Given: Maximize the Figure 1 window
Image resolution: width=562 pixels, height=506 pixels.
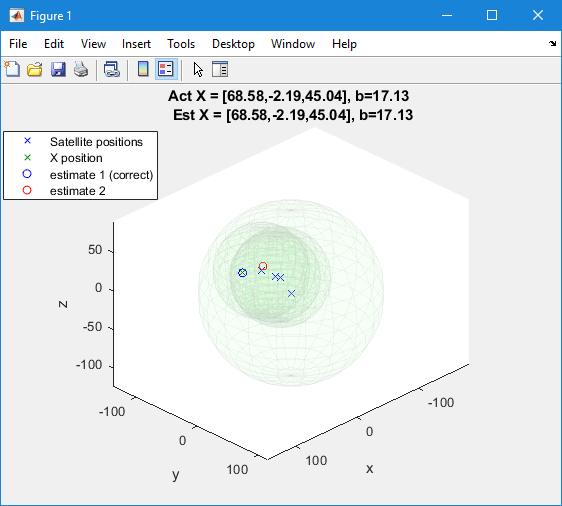Looking at the screenshot, I should 492,15.
